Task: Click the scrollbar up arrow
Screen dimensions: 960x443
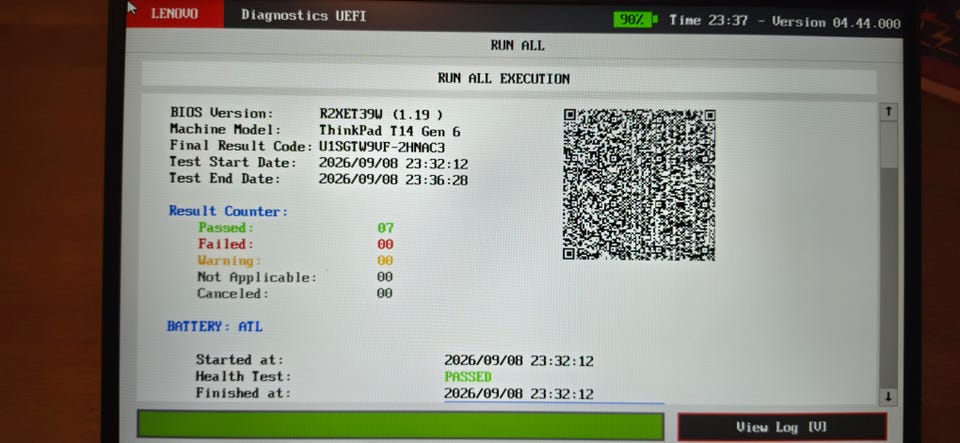Action: 888,112
